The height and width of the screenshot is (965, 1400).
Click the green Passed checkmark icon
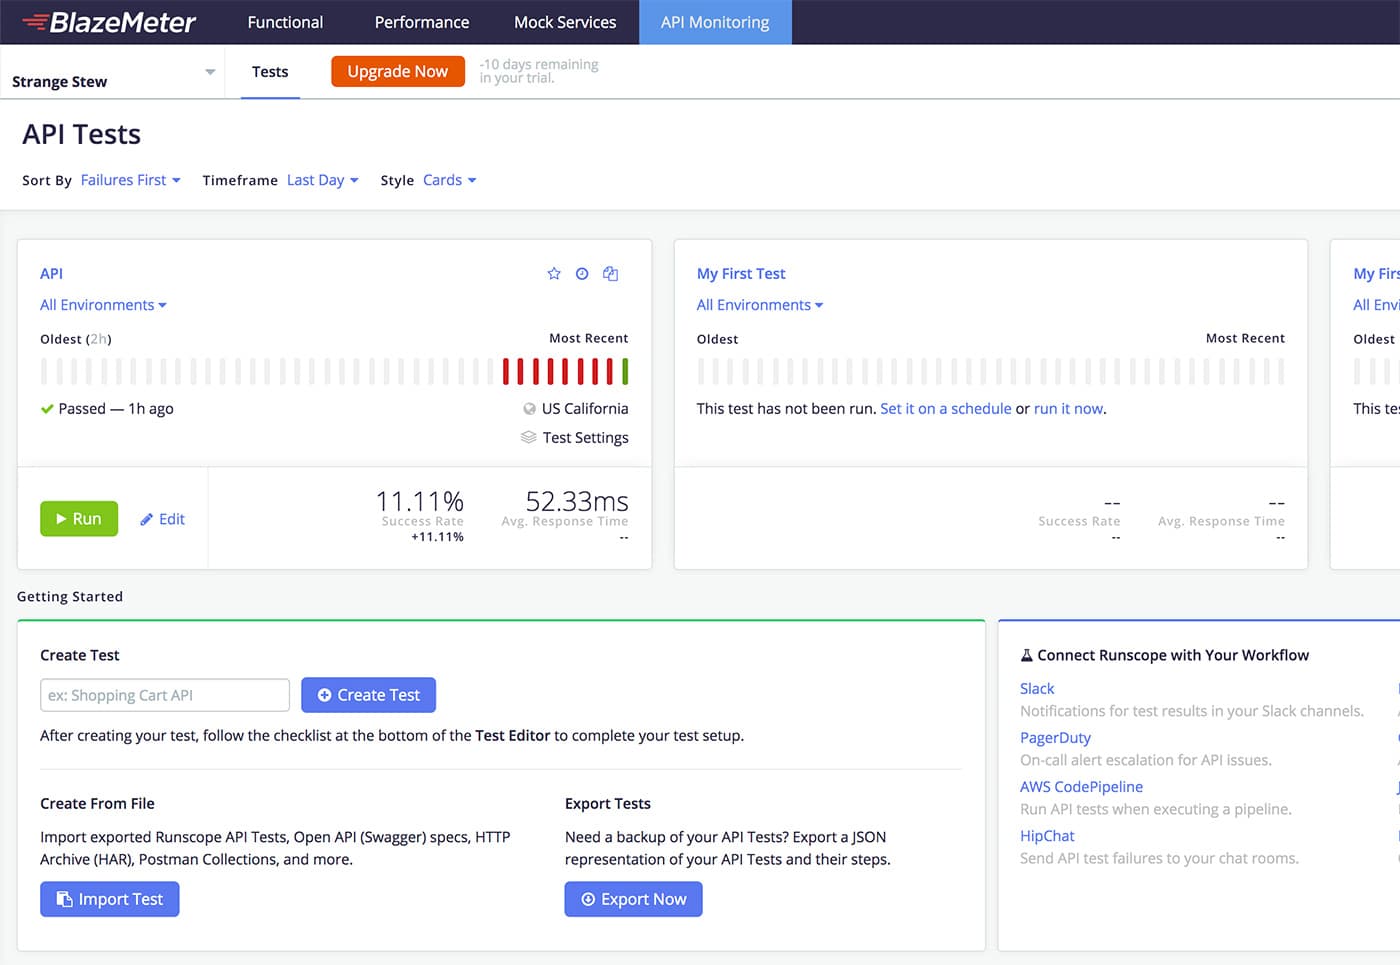[x=47, y=408]
